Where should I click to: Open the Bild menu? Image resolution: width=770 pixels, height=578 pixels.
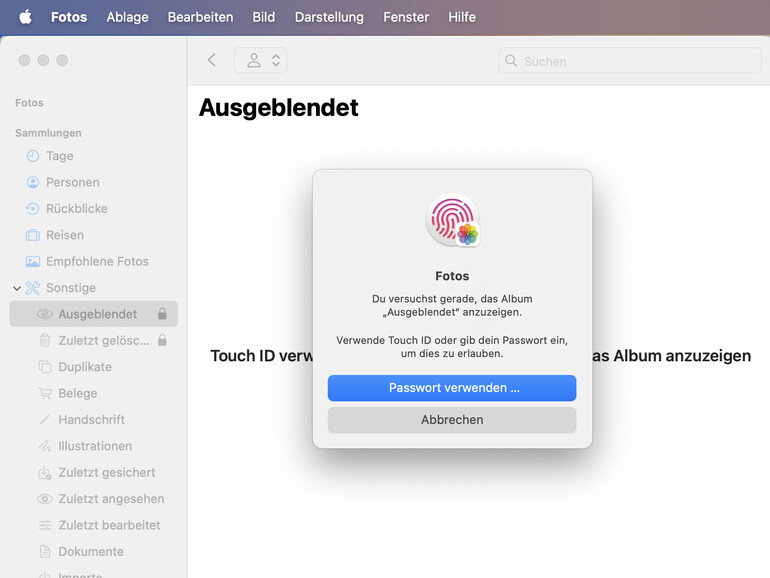[x=264, y=17]
